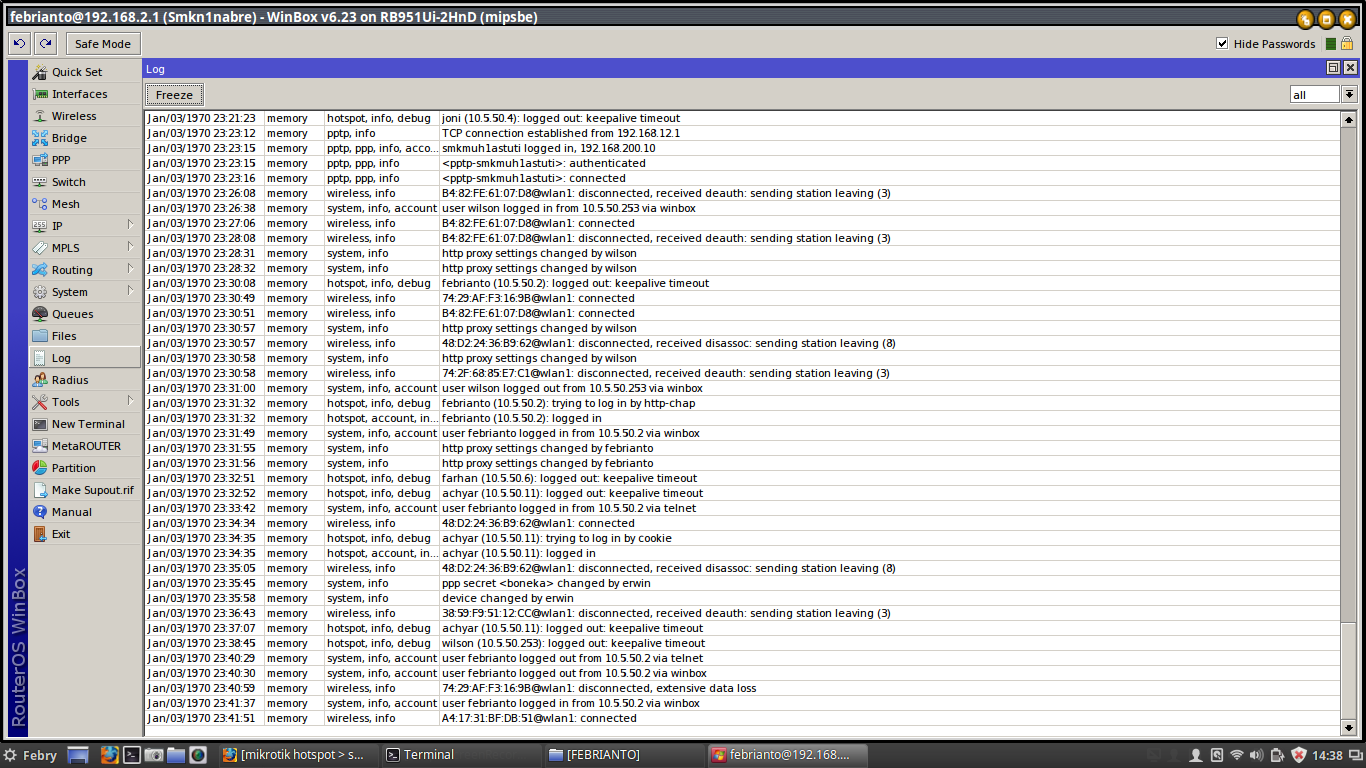Launch terminal from taskbar quick launcher

(x=131, y=755)
